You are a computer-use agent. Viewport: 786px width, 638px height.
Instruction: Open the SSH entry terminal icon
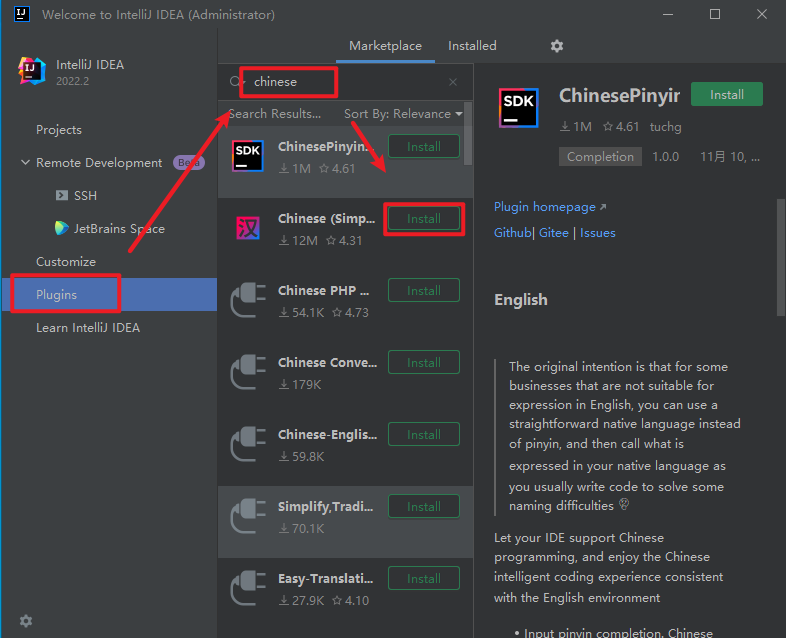pos(62,195)
